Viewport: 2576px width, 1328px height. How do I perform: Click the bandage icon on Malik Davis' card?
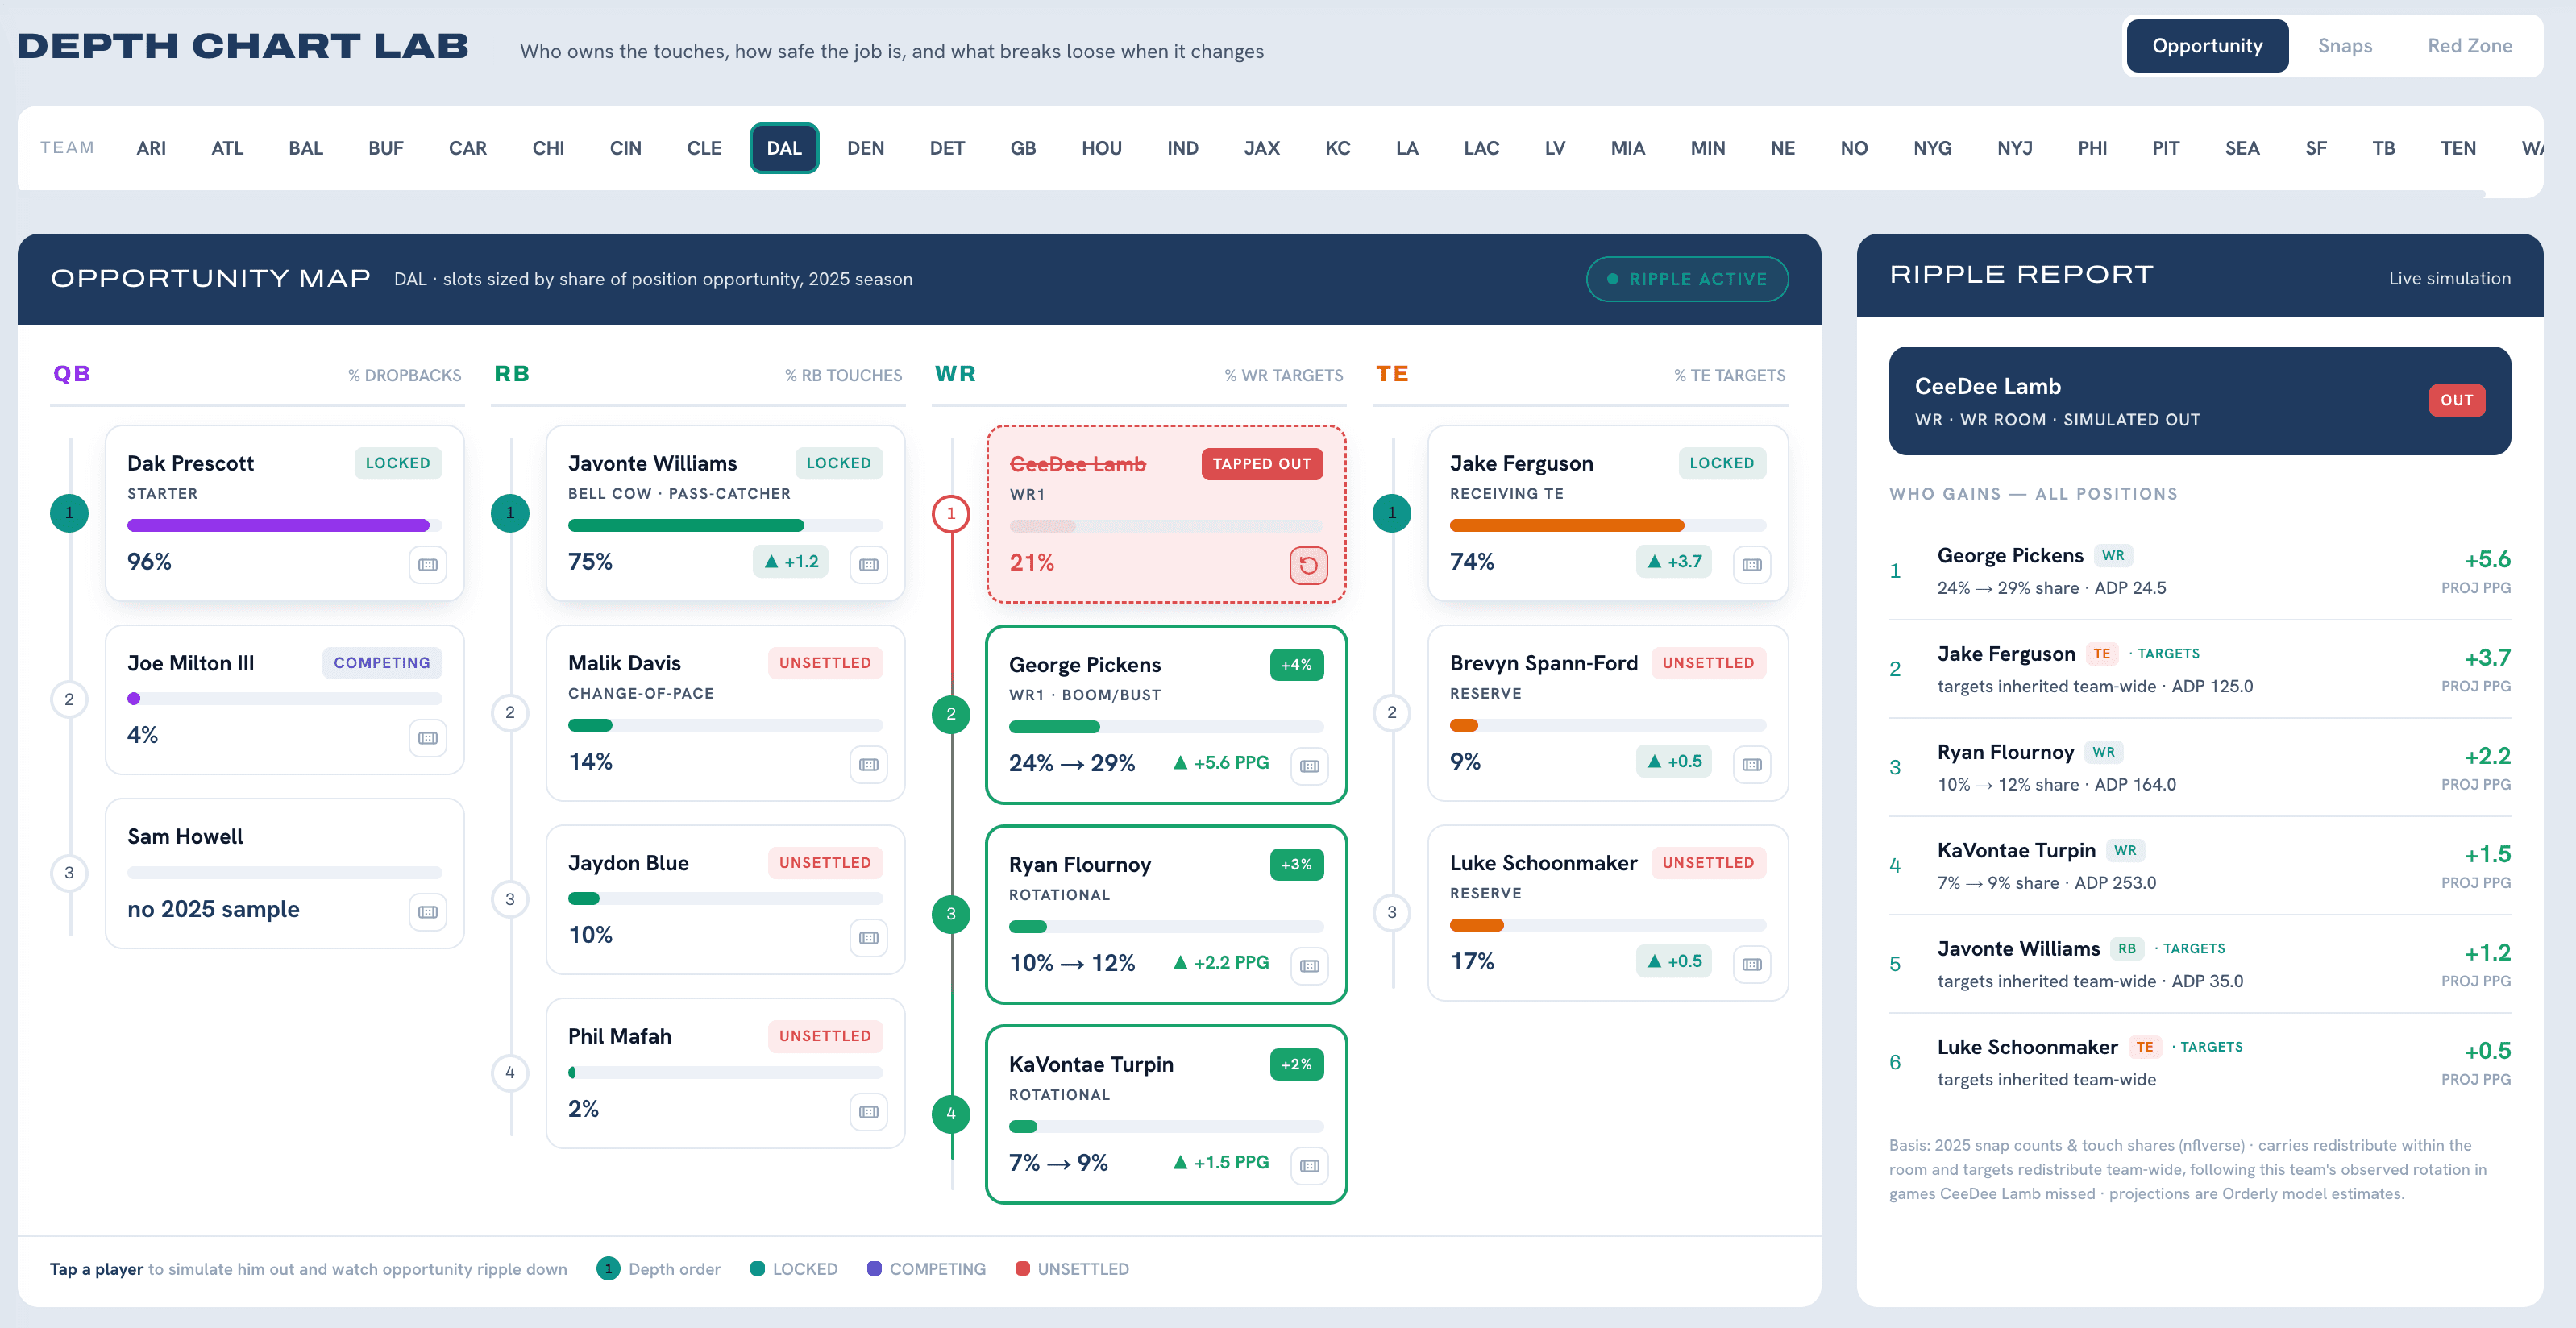[869, 765]
